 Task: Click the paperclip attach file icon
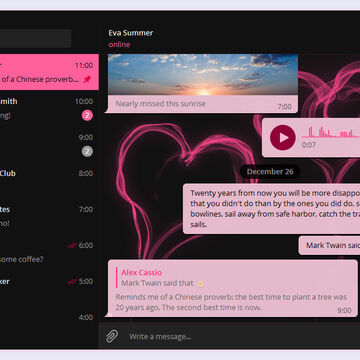[112, 336]
